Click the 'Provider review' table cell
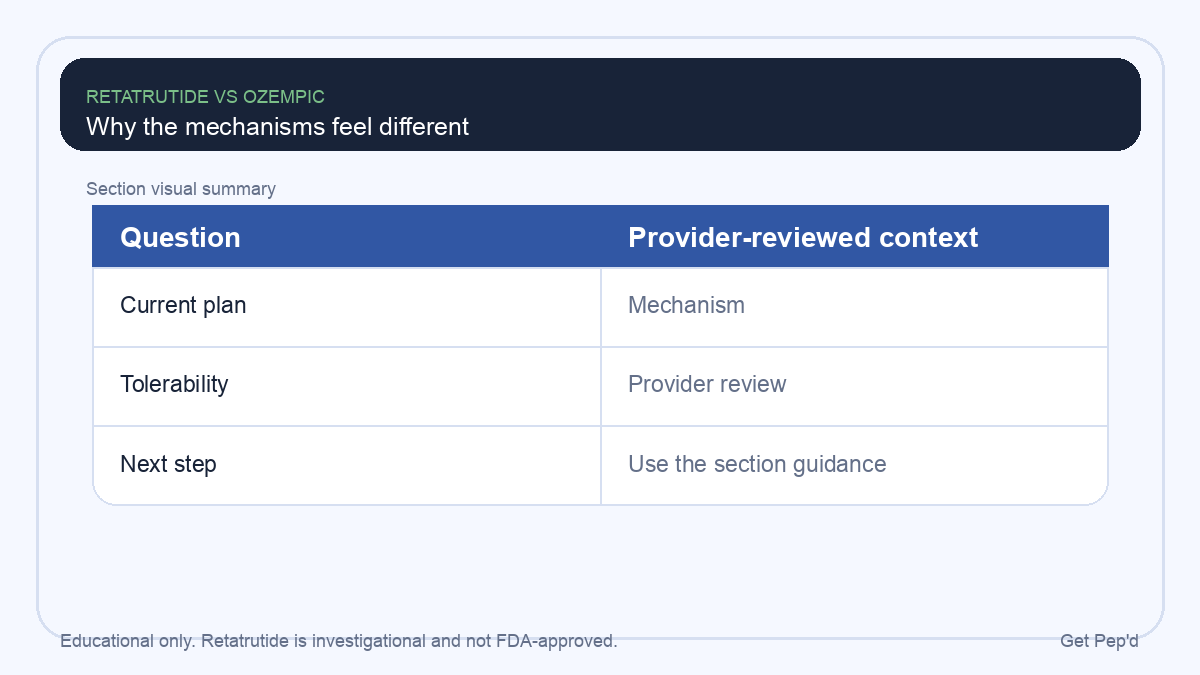 [x=854, y=385]
